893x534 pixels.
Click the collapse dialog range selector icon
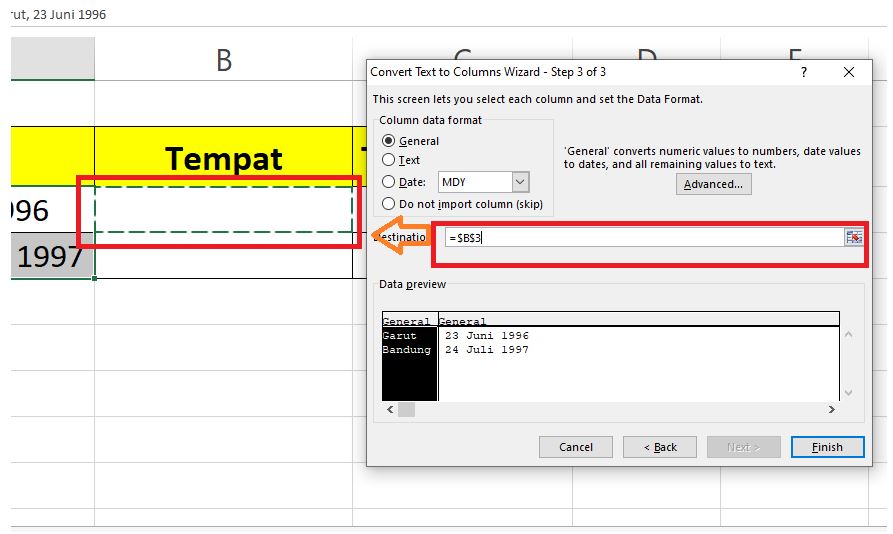click(853, 237)
